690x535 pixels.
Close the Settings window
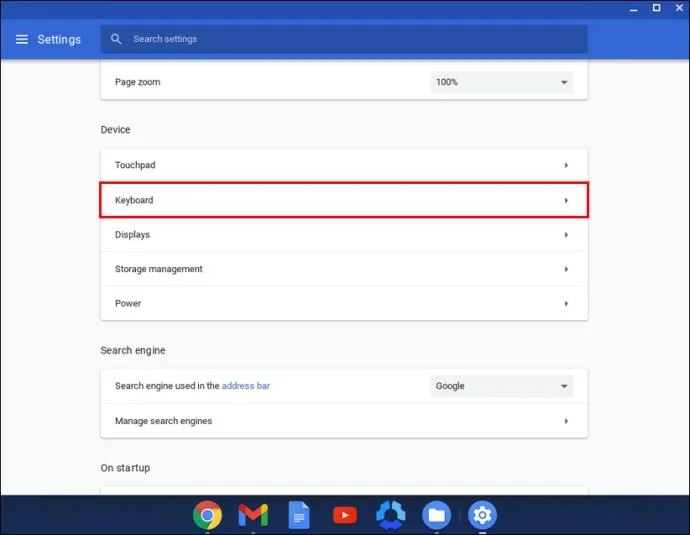pyautogui.click(x=679, y=8)
